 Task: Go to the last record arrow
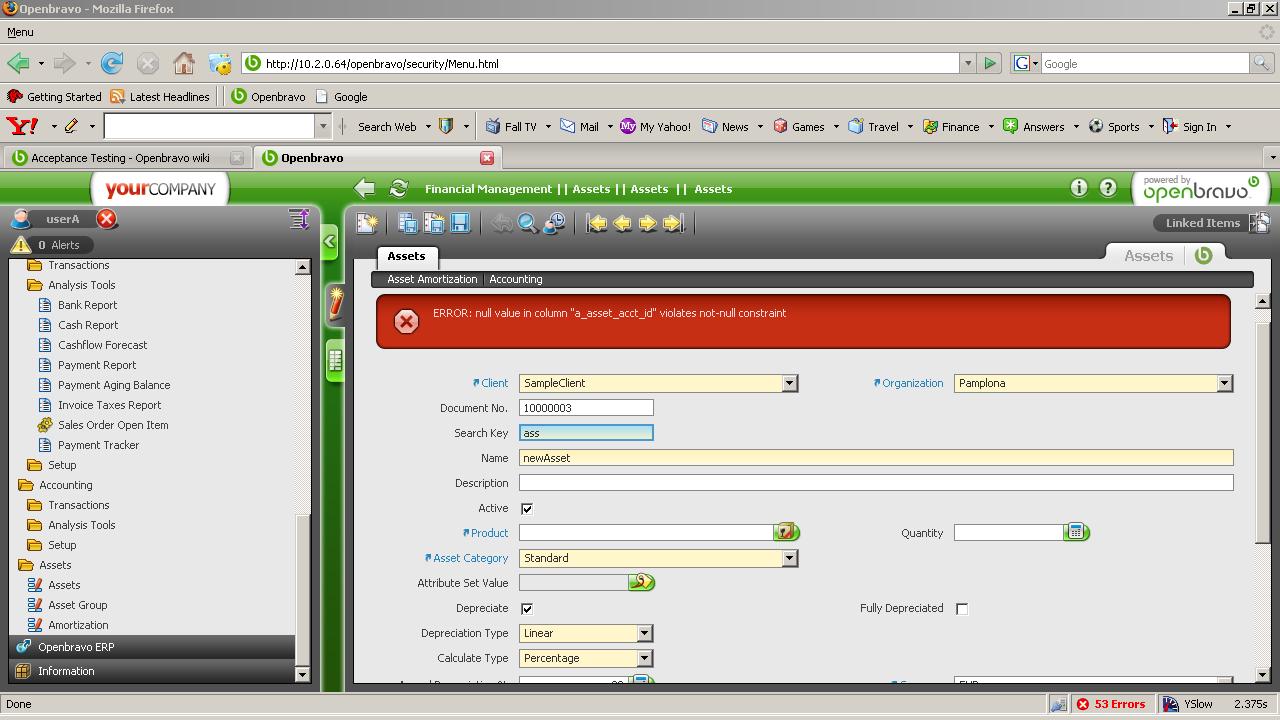click(x=674, y=223)
